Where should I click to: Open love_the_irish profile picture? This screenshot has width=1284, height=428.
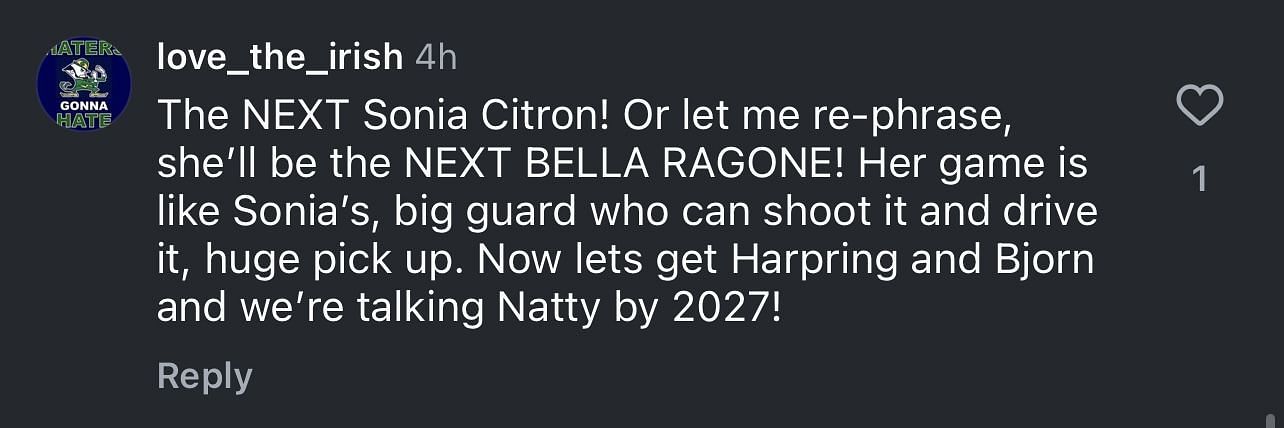click(84, 85)
